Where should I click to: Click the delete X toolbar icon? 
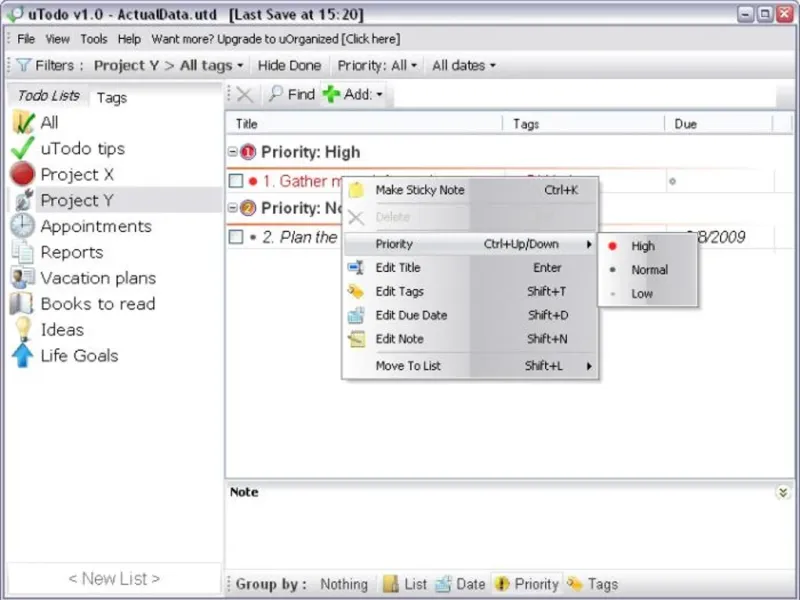(x=245, y=94)
